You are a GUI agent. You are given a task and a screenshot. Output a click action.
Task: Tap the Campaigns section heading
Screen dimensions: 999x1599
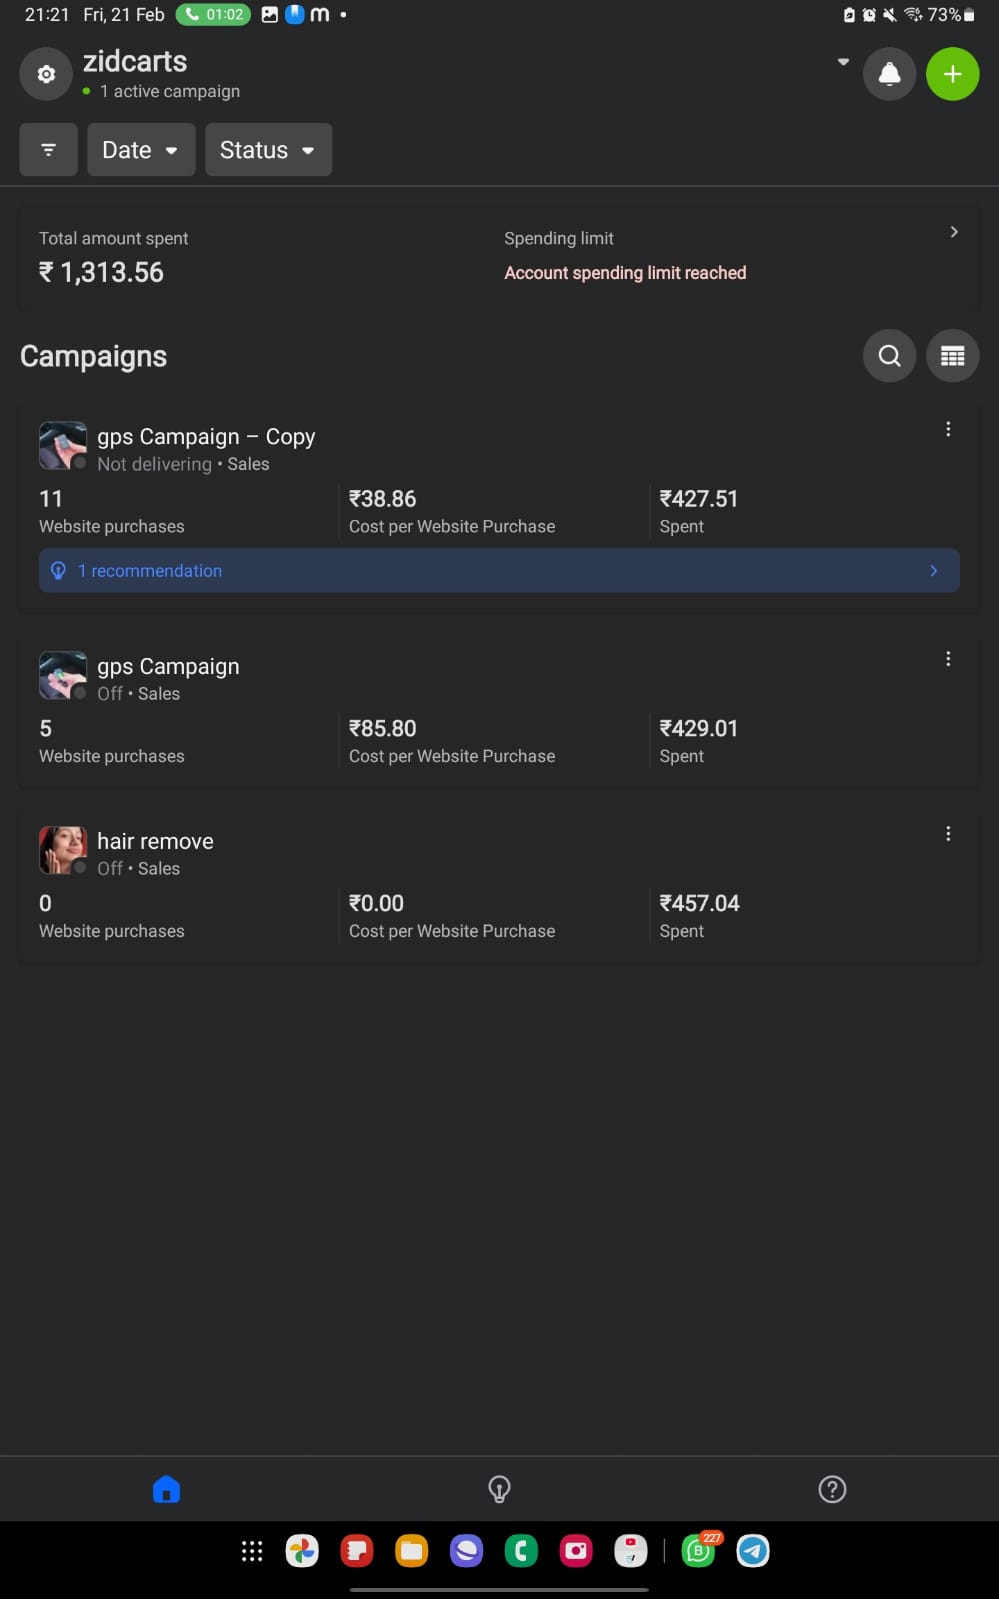tap(94, 356)
